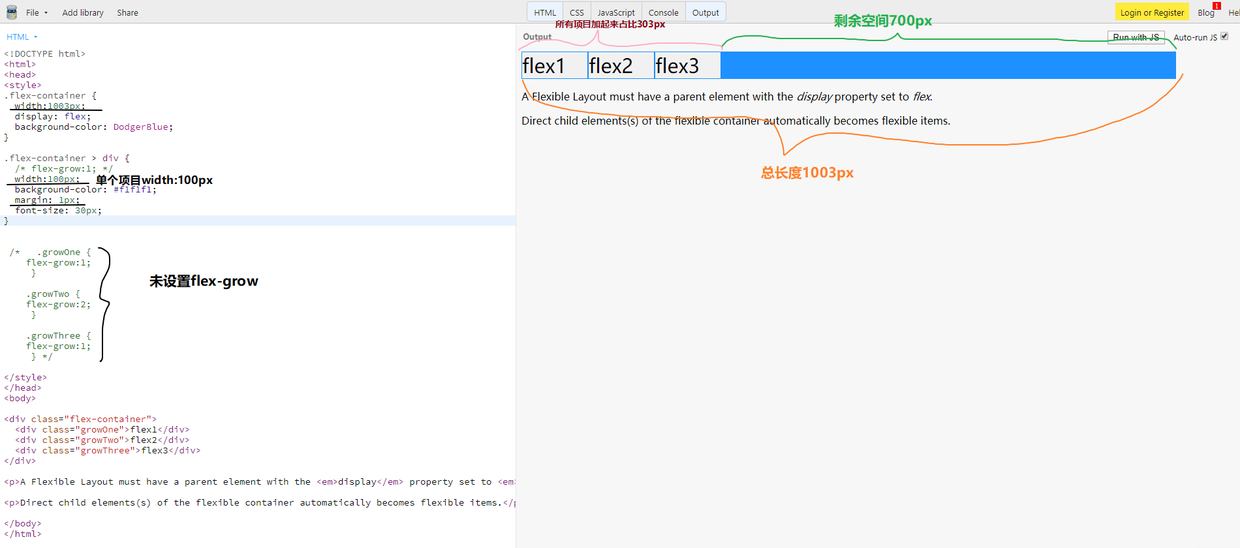Click the growOne div line with flex1
This screenshot has height=548, width=1240.
click(102, 430)
